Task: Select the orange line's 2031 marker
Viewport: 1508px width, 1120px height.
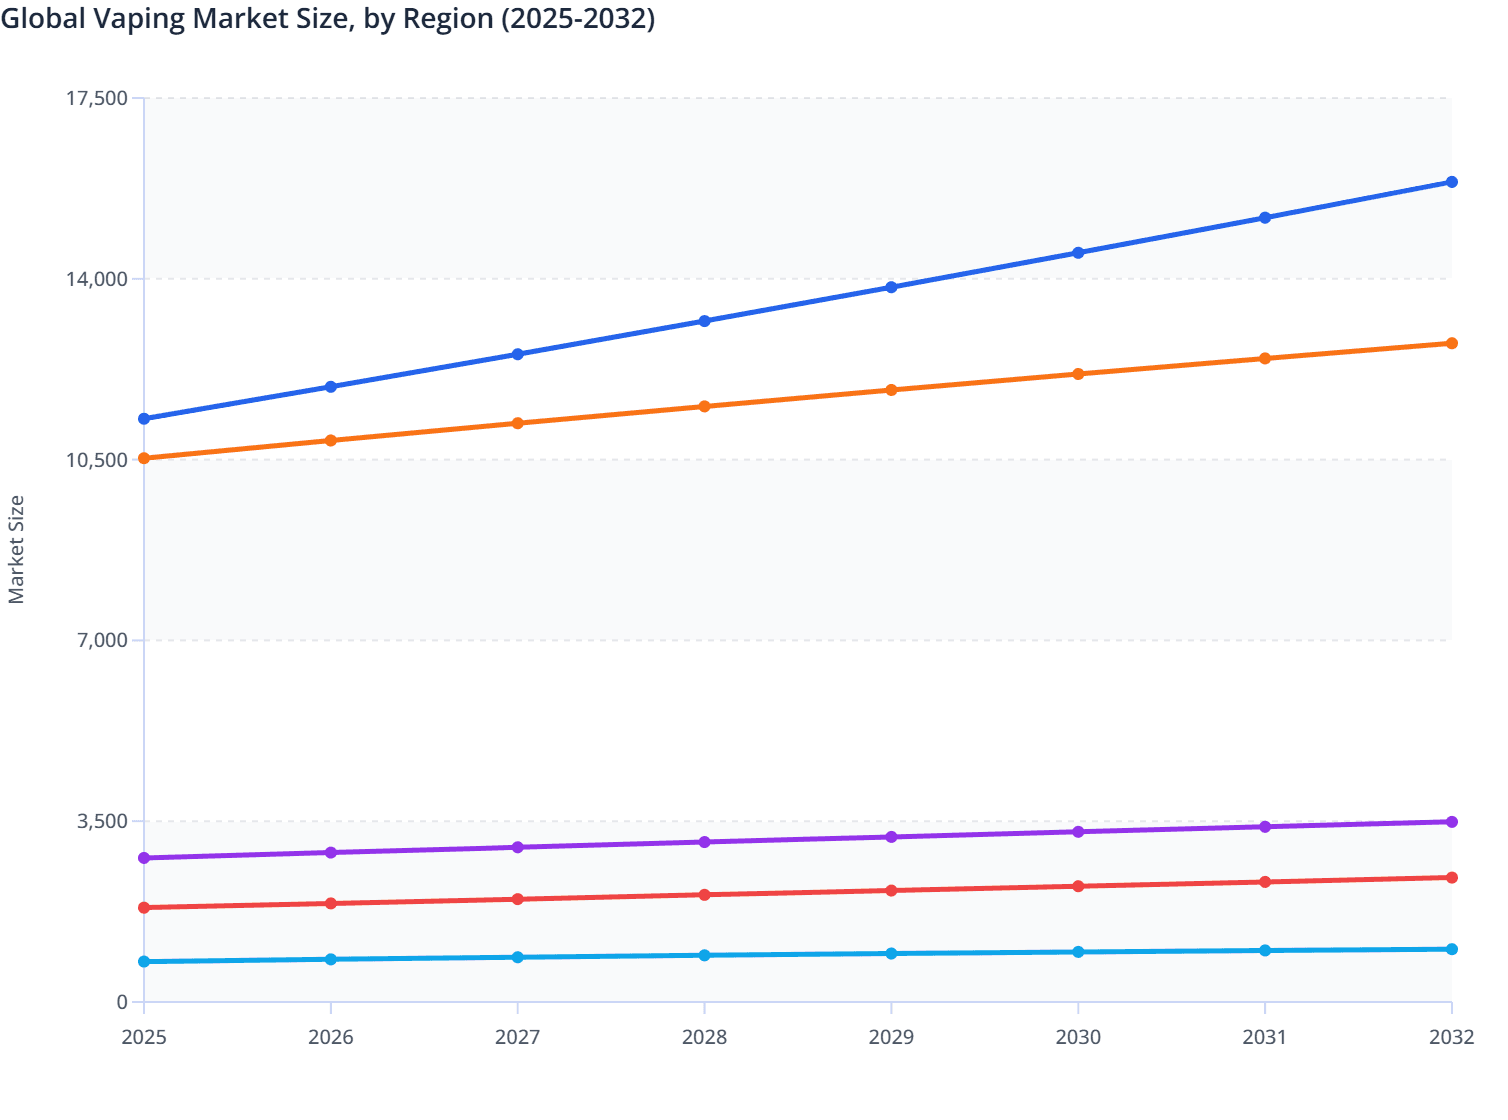Action: click(1265, 356)
